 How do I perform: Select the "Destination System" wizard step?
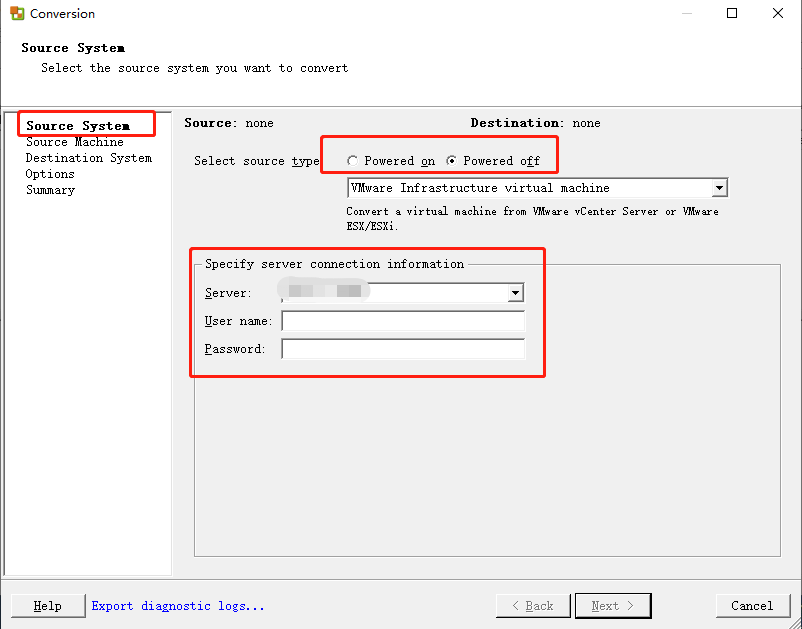(88, 157)
